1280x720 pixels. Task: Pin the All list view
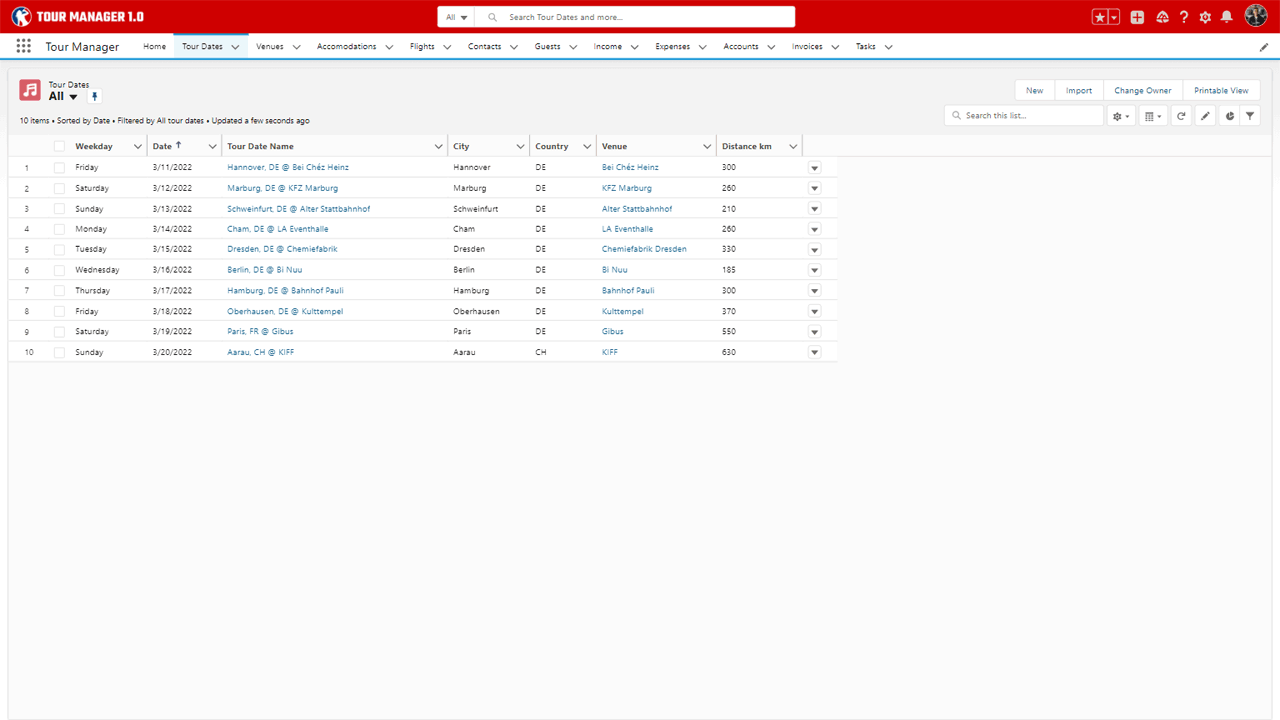point(95,97)
